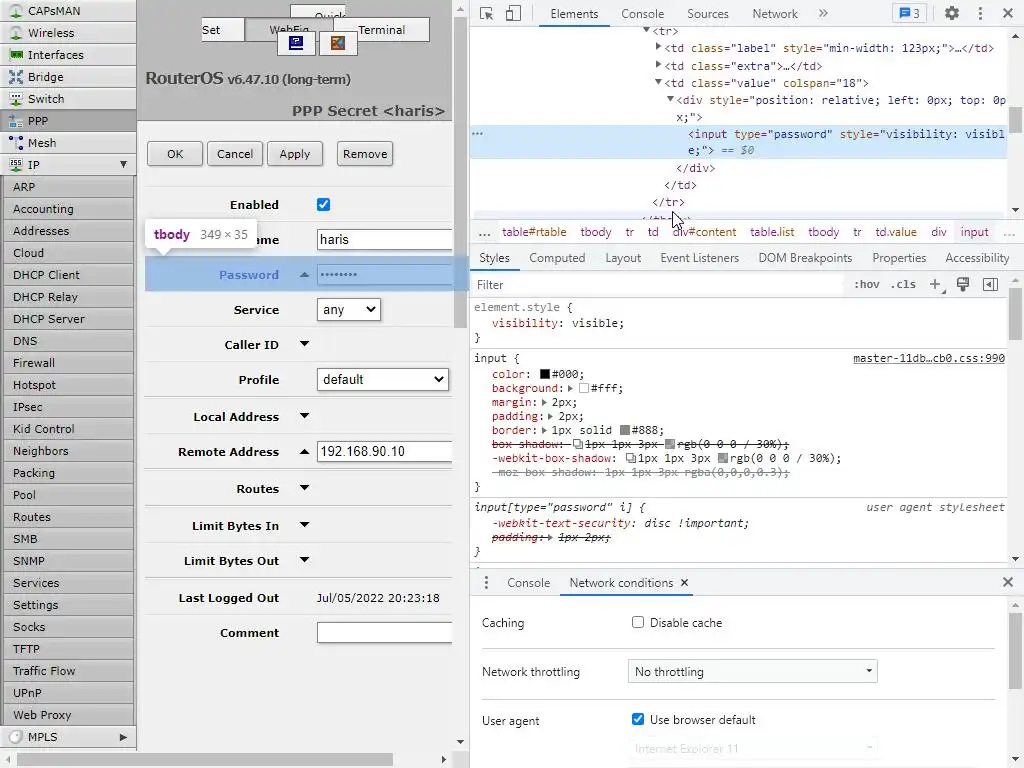Viewport: 1024px width, 768px height.
Task: Expand td class="label" node
Action: 658,47
